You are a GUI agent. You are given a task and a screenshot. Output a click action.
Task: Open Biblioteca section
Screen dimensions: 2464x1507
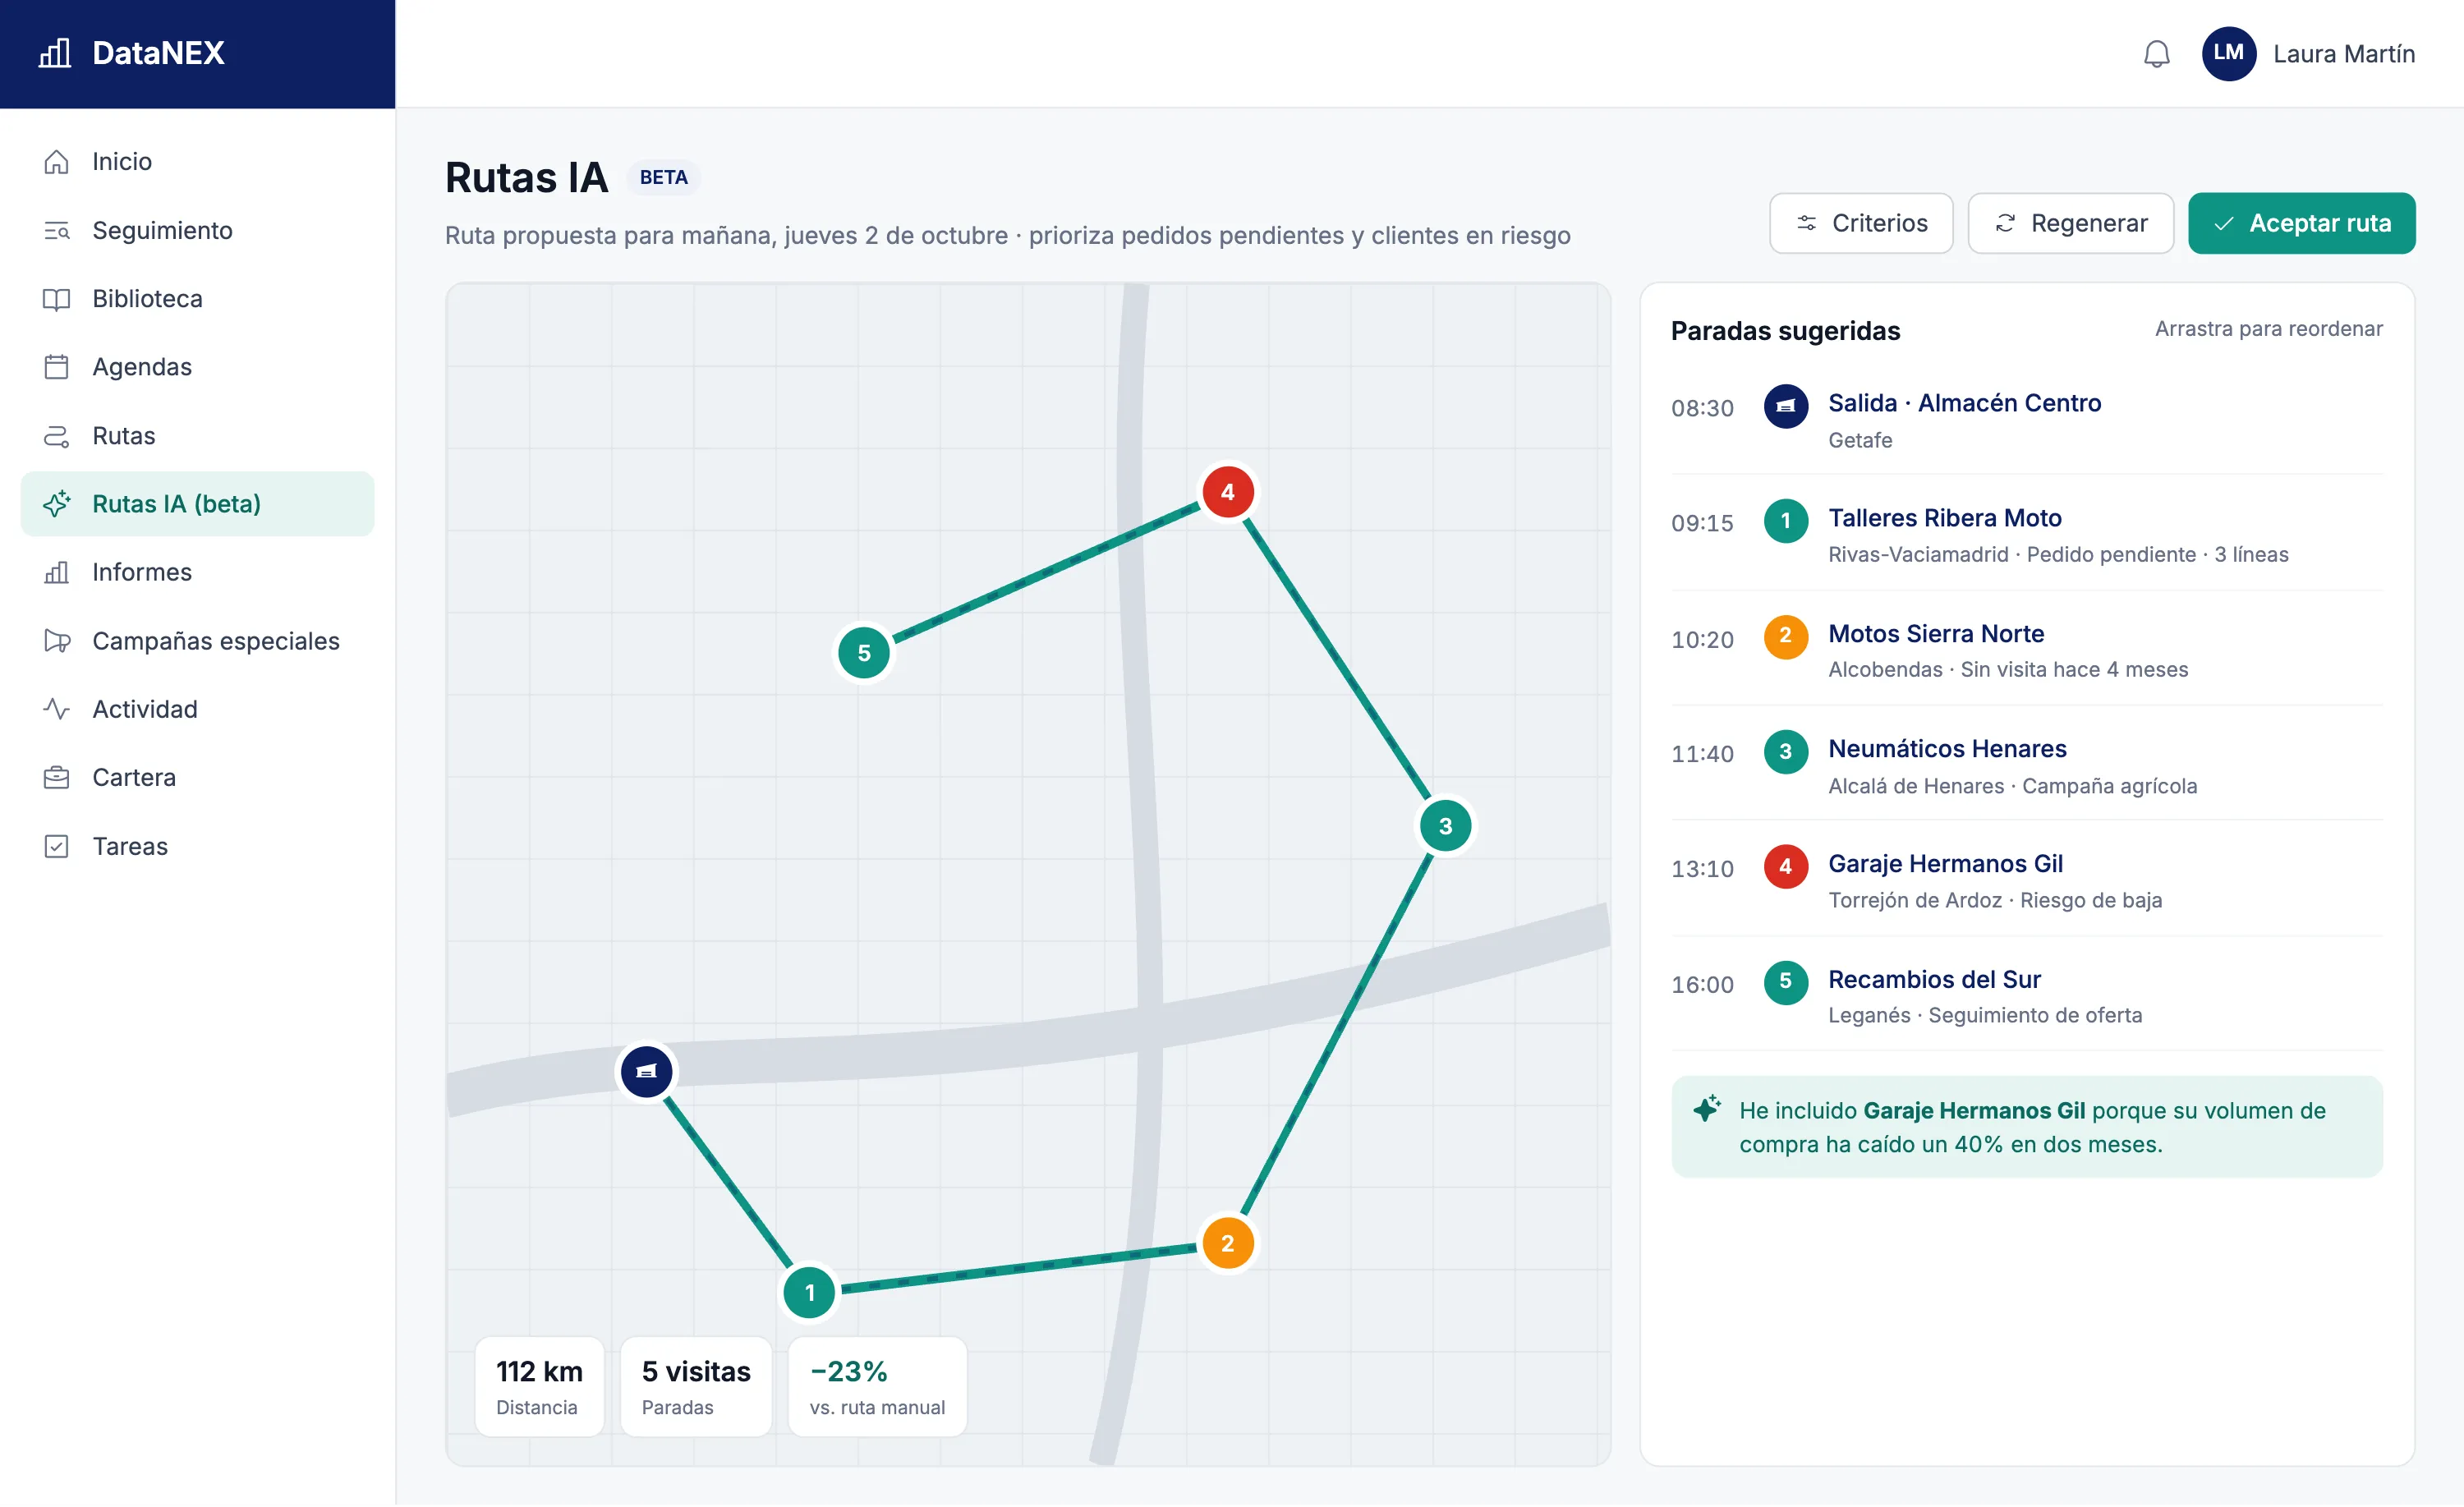point(198,299)
